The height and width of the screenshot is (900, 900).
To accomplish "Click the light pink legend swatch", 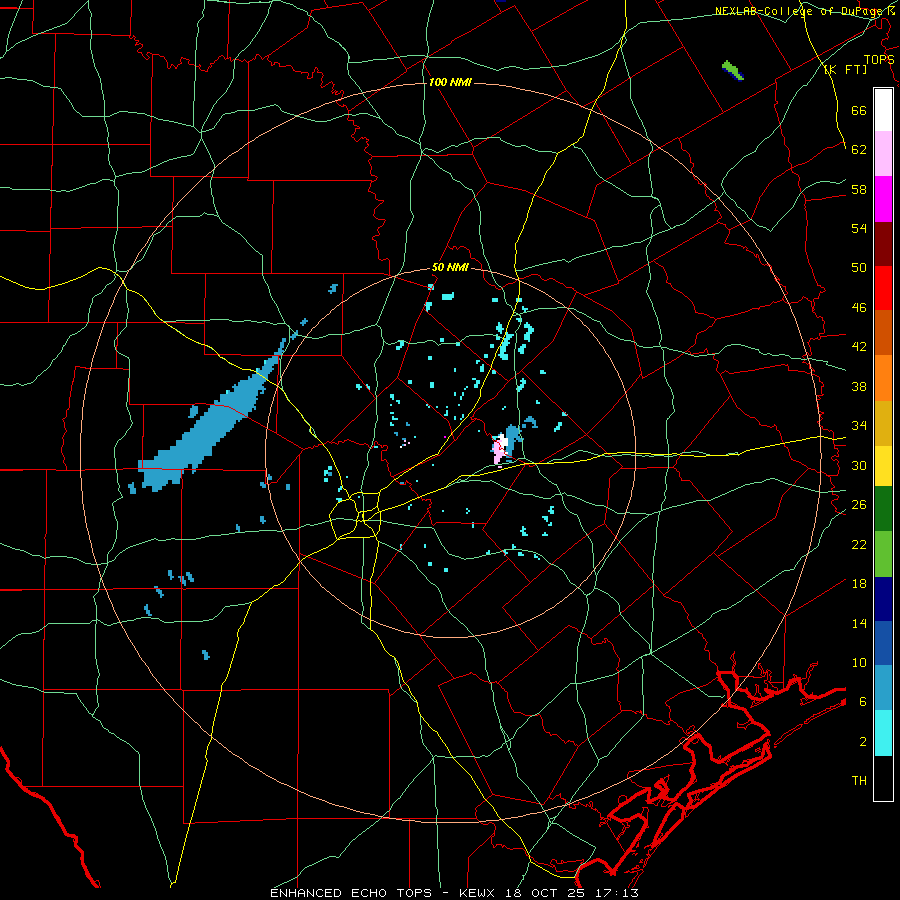I will click(x=883, y=154).
